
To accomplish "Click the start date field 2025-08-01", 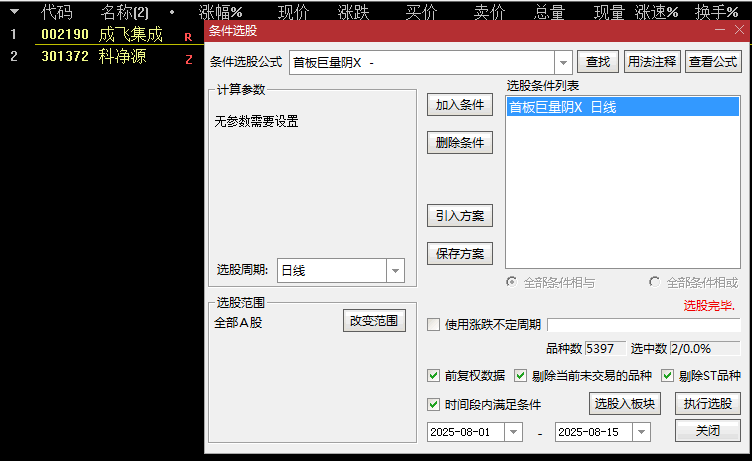I will [466, 432].
